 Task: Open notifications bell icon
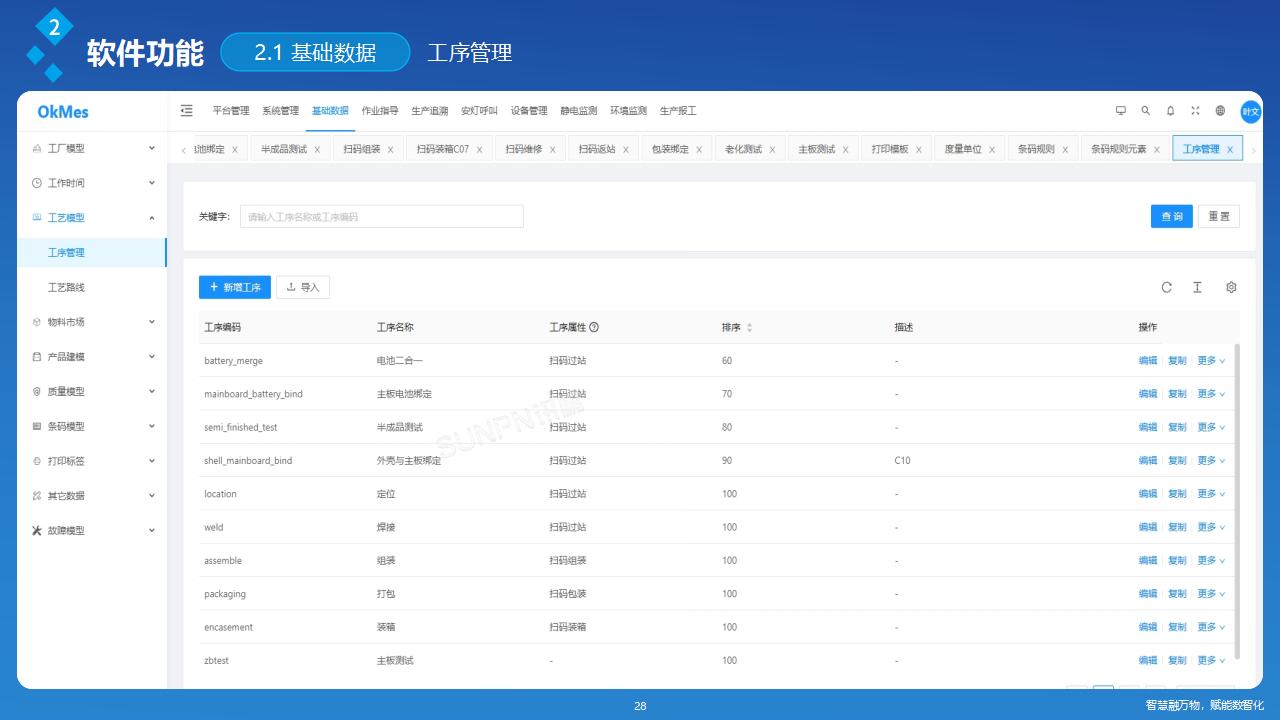1171,111
